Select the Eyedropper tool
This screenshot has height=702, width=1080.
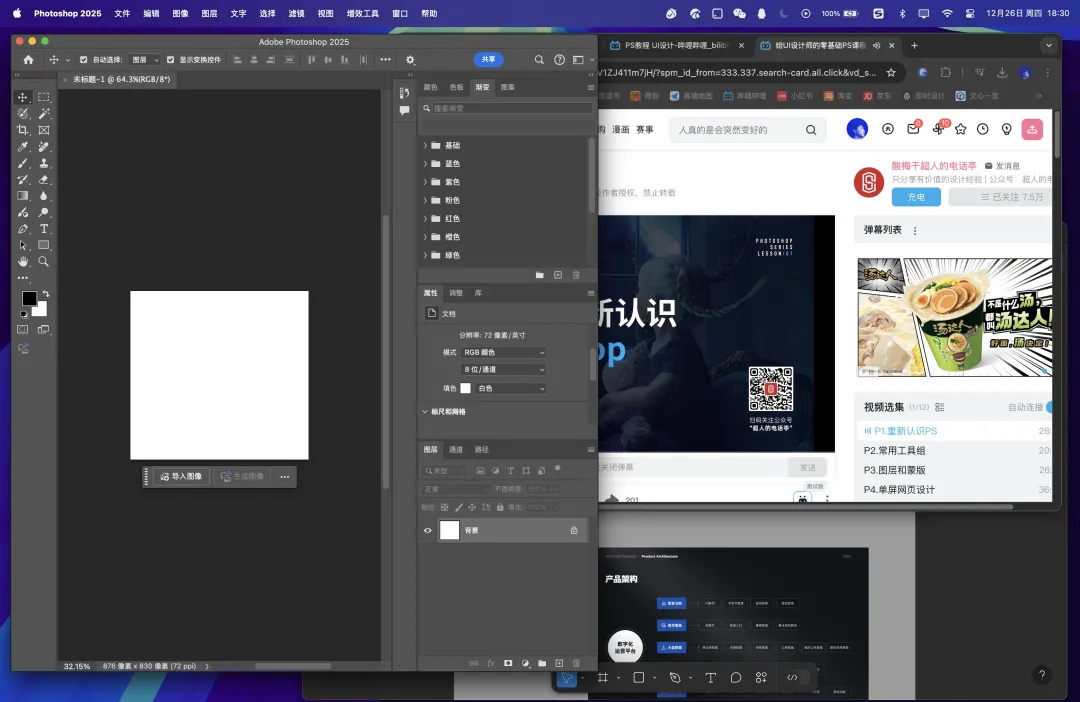(x=22, y=147)
